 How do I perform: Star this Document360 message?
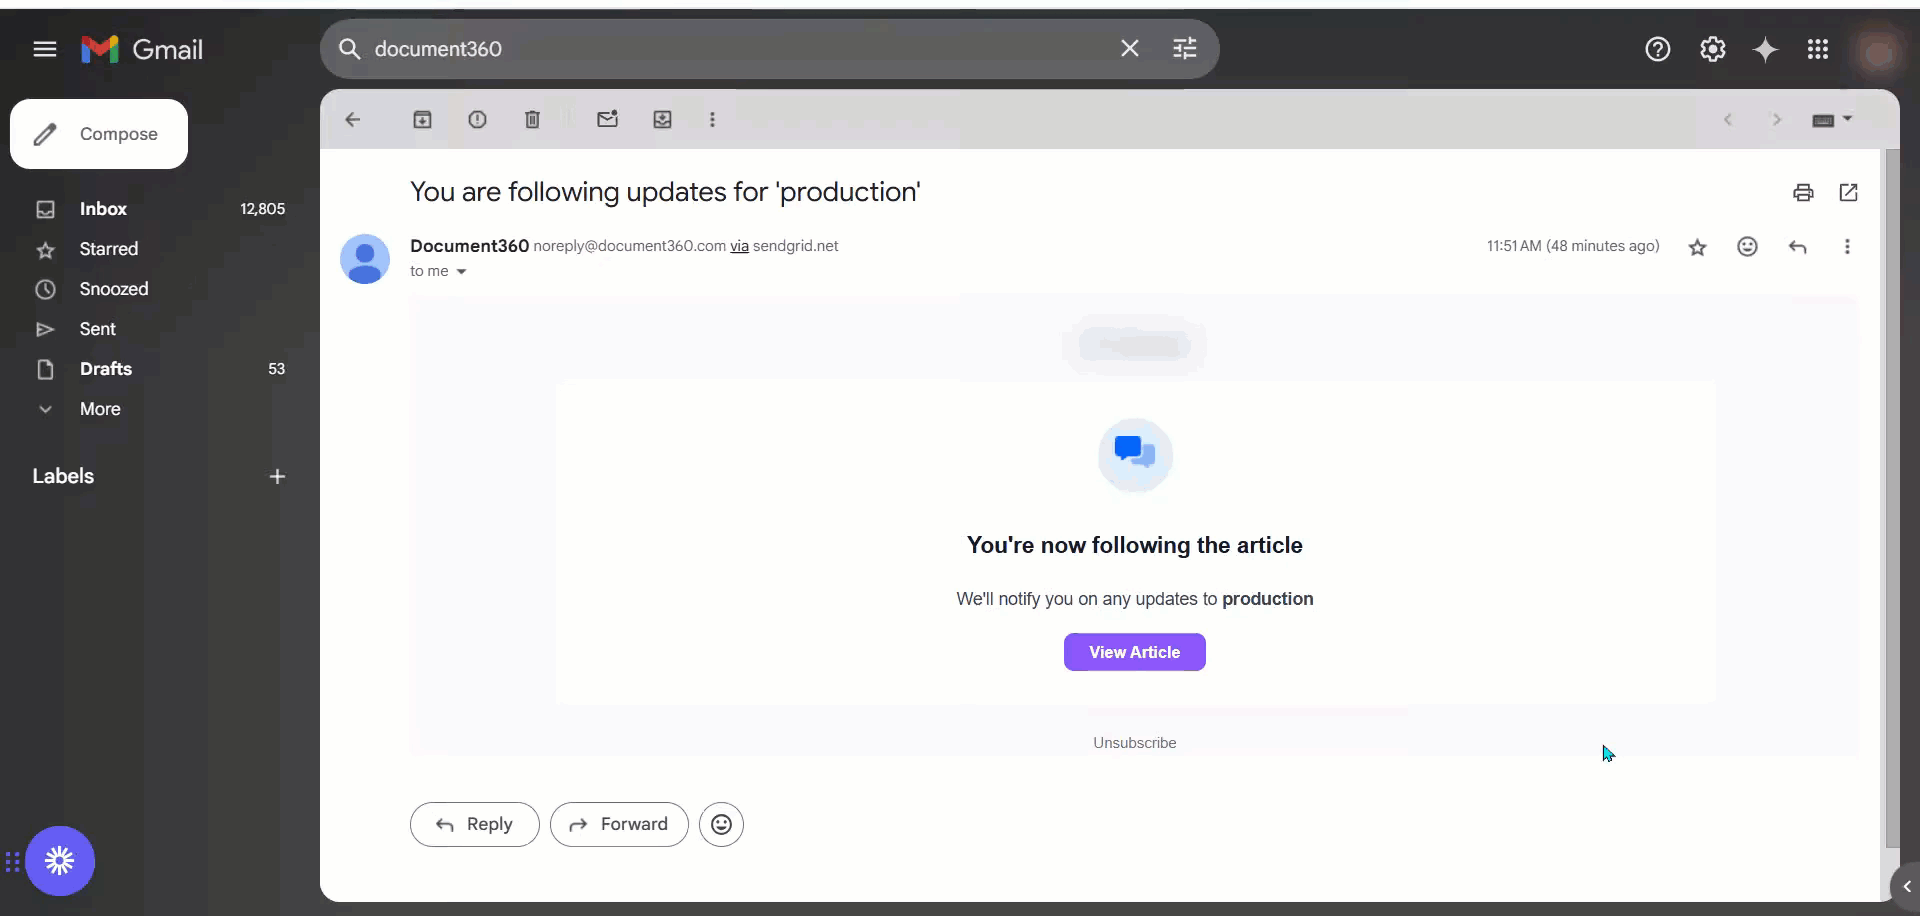click(1698, 247)
